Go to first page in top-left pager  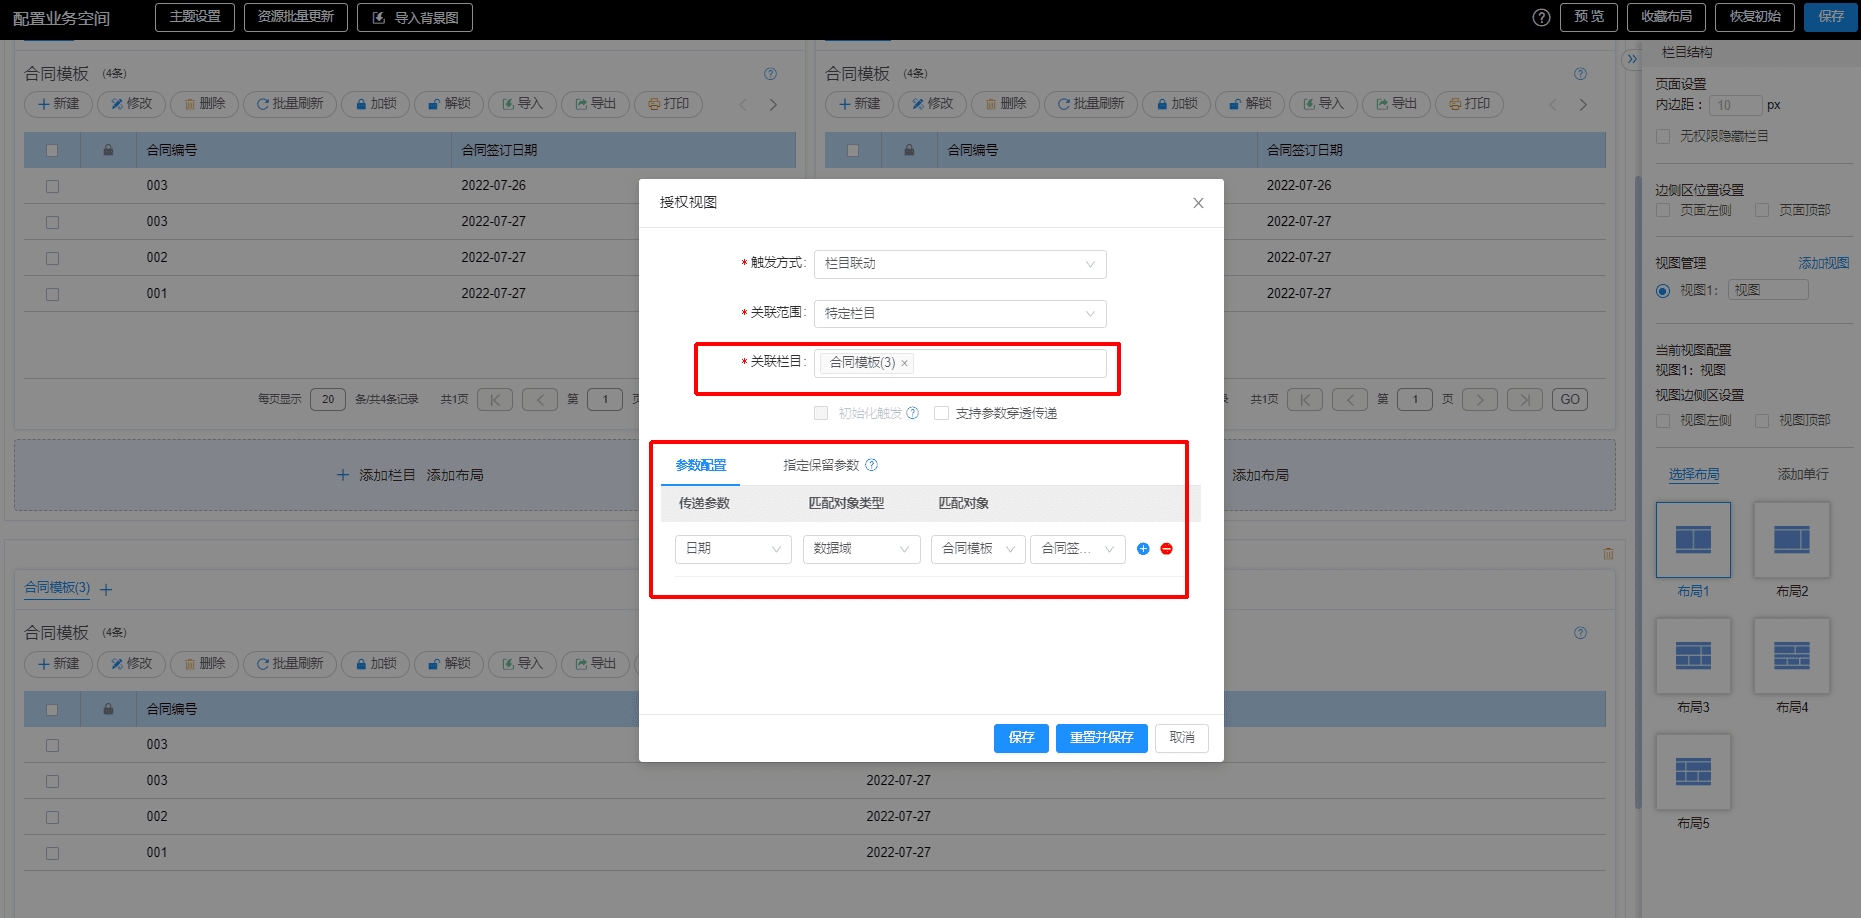(495, 400)
